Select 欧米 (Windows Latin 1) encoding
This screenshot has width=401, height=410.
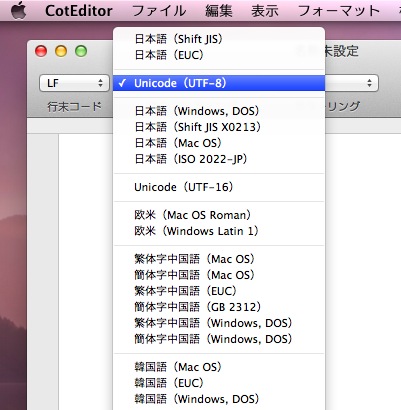[219, 231]
